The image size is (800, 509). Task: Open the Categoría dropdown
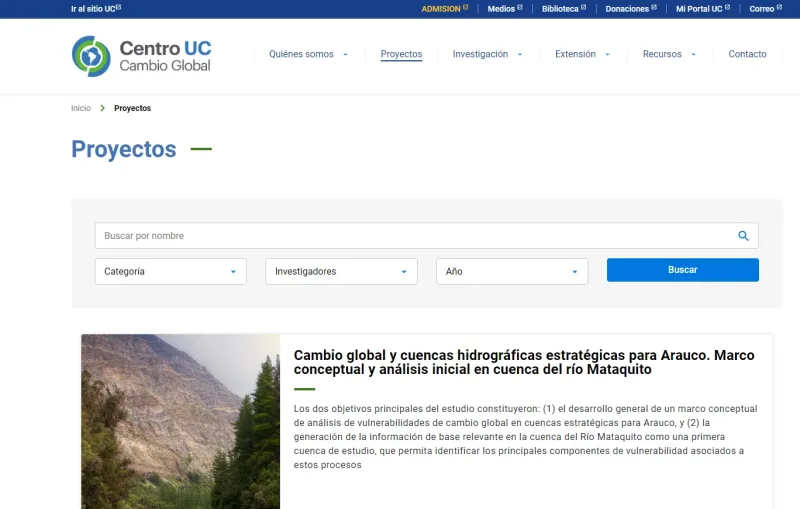click(170, 271)
